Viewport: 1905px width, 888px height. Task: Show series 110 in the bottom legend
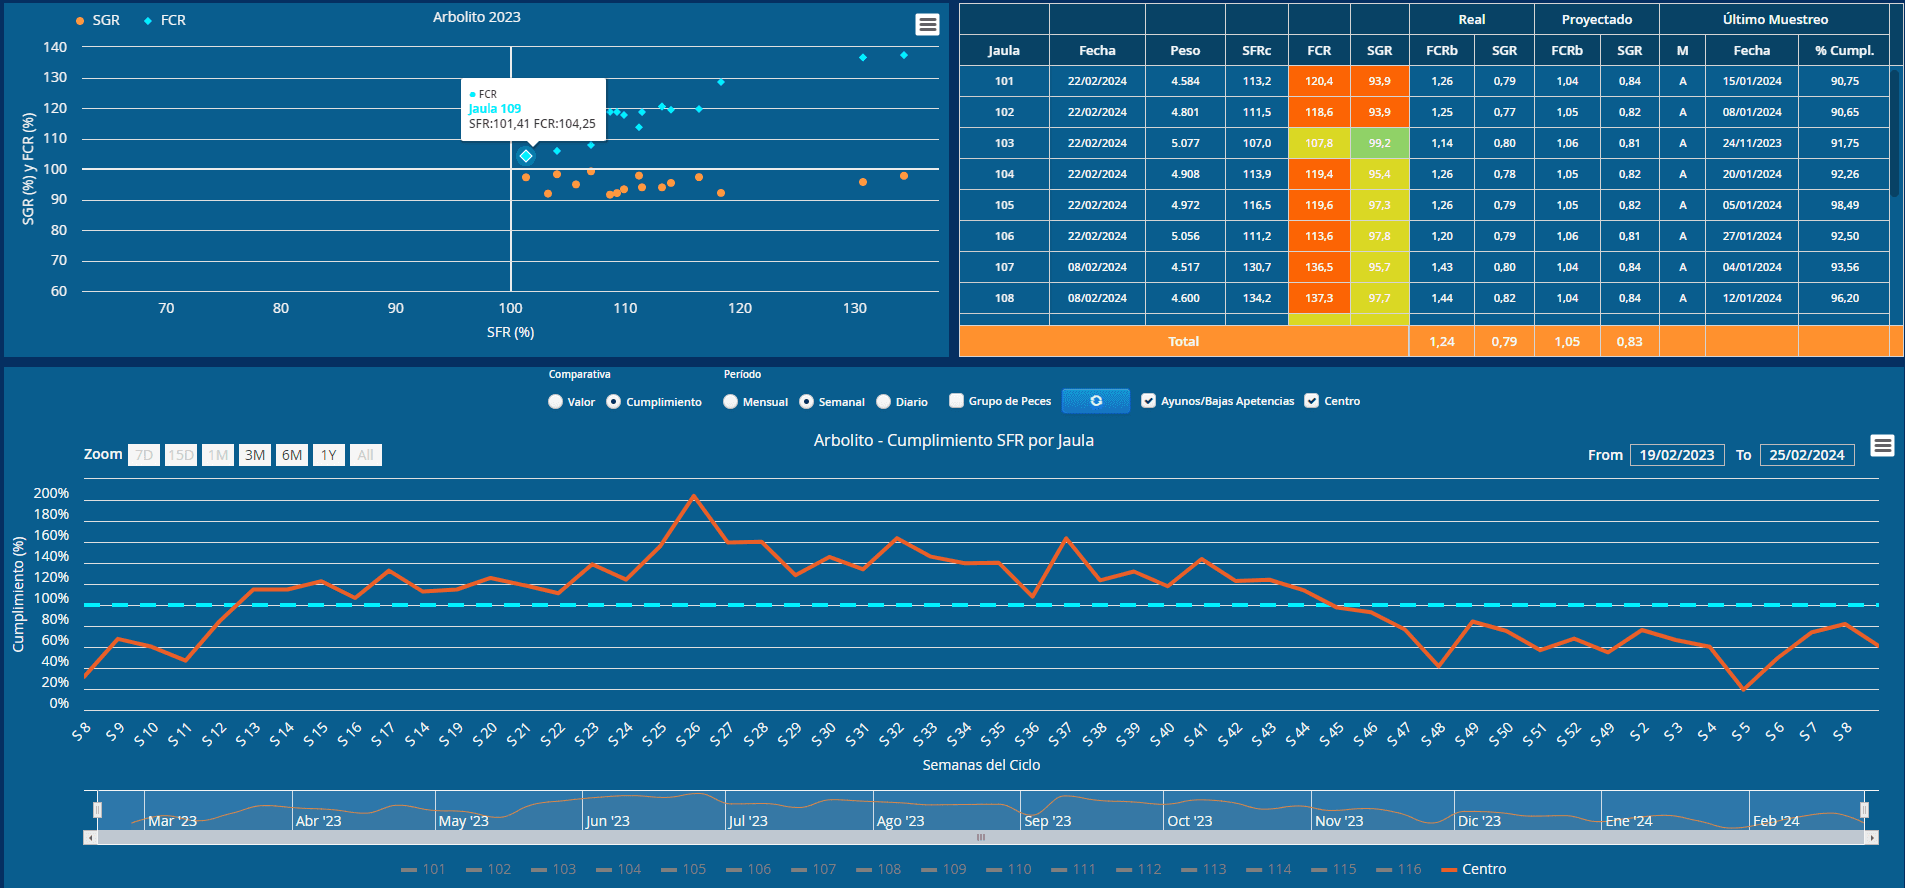[x=1008, y=869]
